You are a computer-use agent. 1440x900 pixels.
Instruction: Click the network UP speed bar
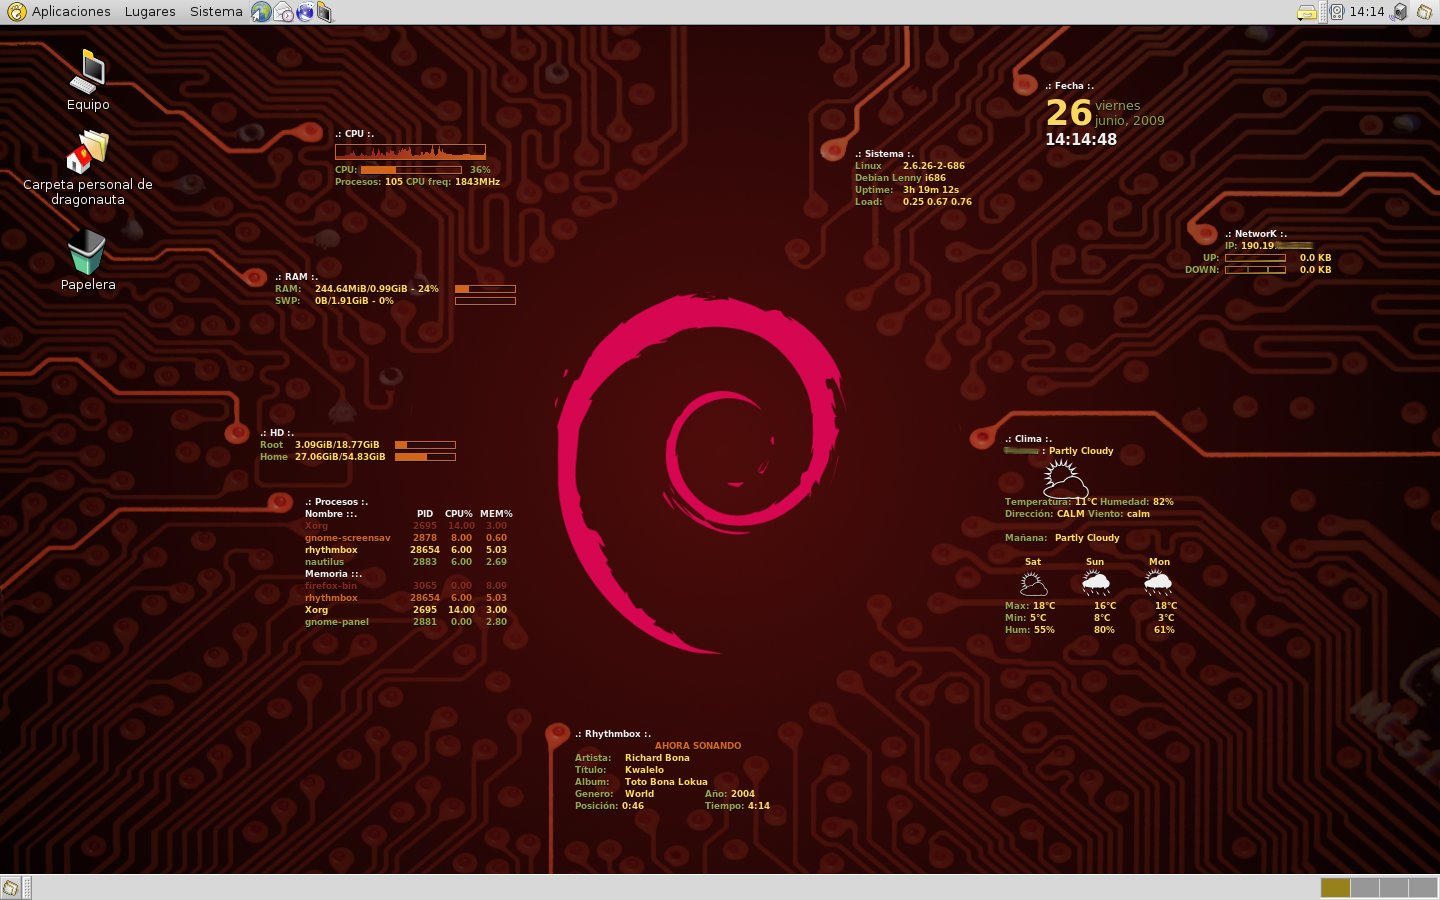(x=1255, y=258)
